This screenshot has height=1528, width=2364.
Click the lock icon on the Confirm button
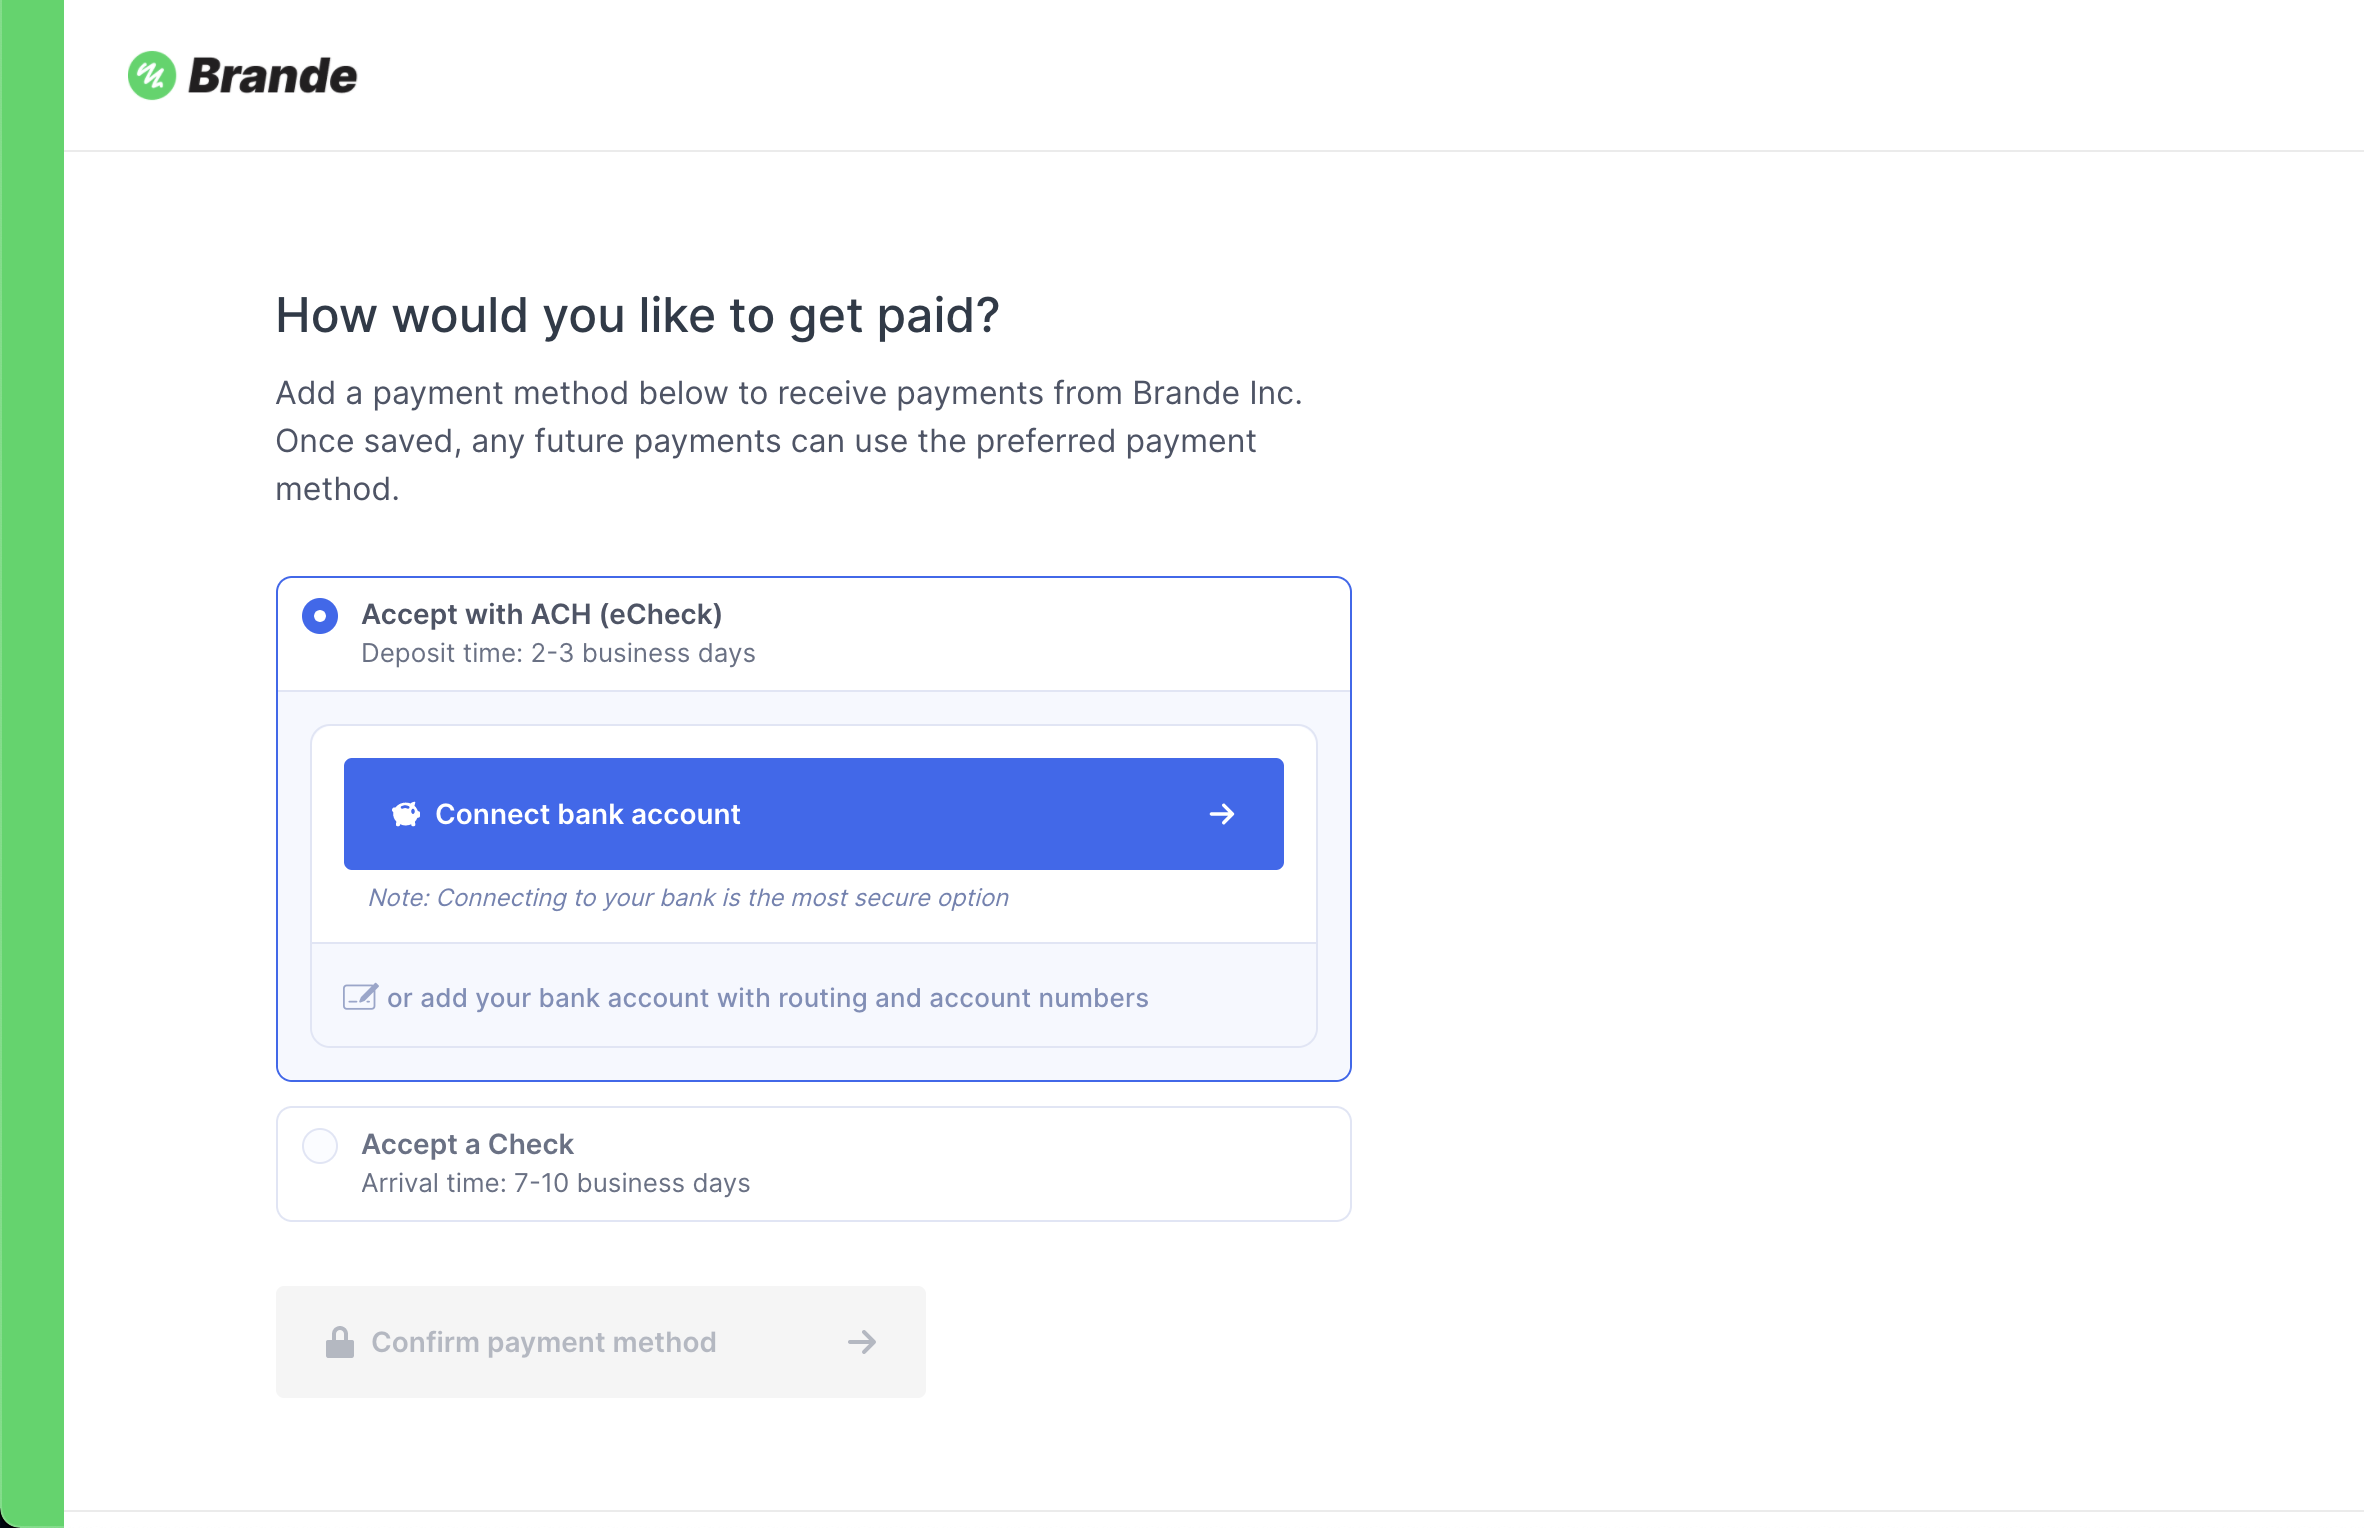click(340, 1342)
